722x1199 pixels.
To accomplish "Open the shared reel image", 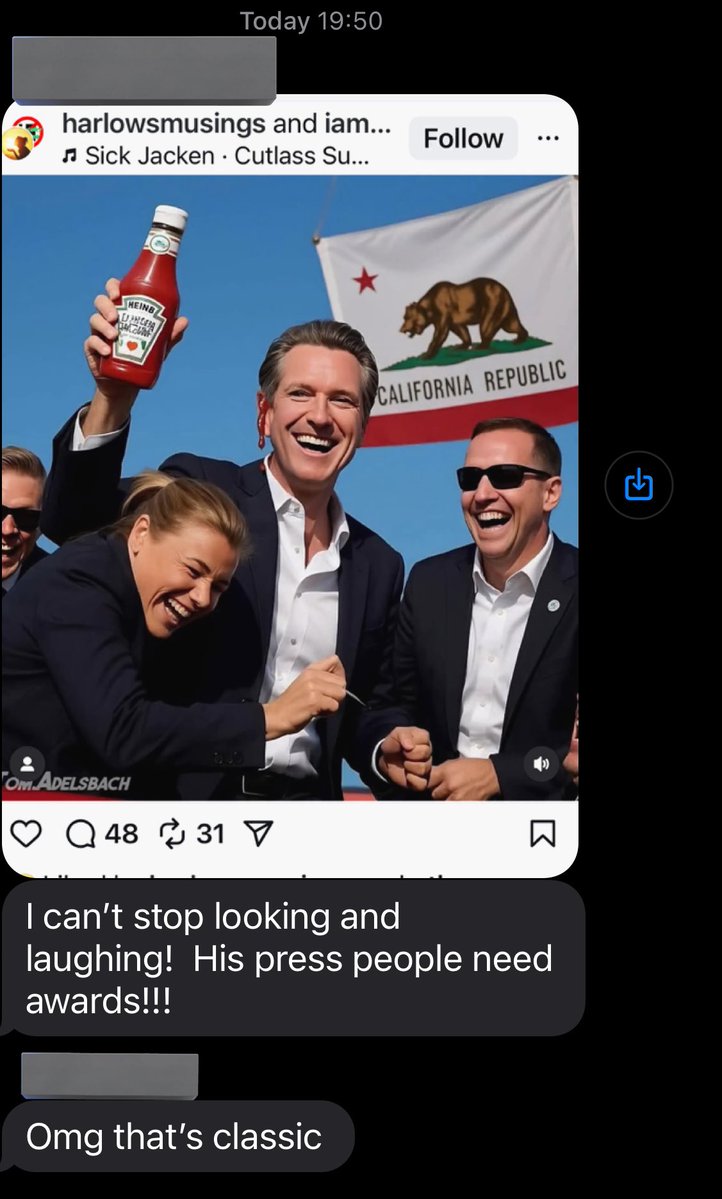I will [290, 488].
